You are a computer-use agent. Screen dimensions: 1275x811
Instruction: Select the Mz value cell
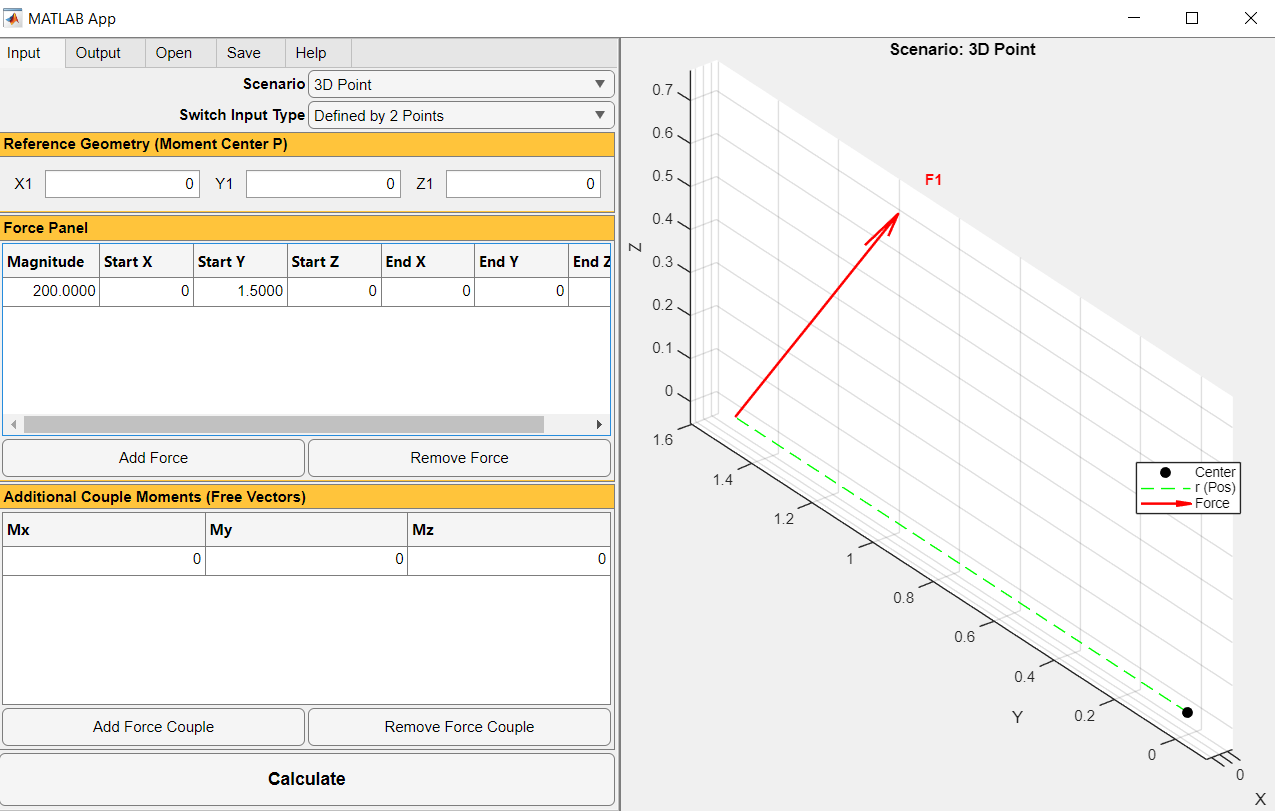509,560
